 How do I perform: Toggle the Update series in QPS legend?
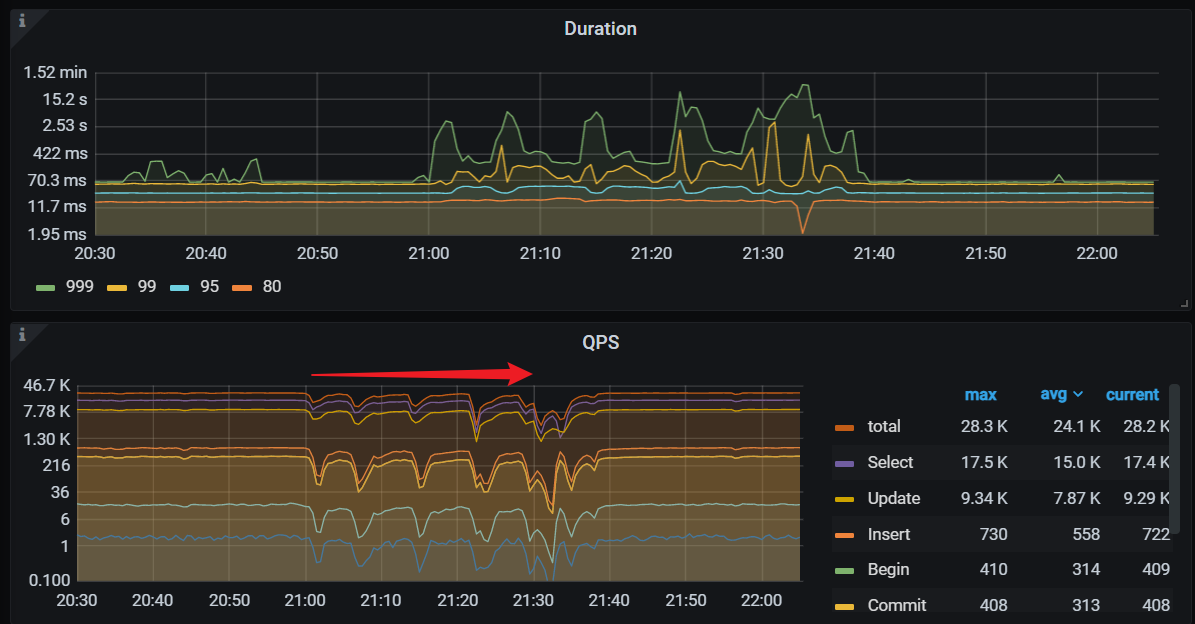coord(893,498)
